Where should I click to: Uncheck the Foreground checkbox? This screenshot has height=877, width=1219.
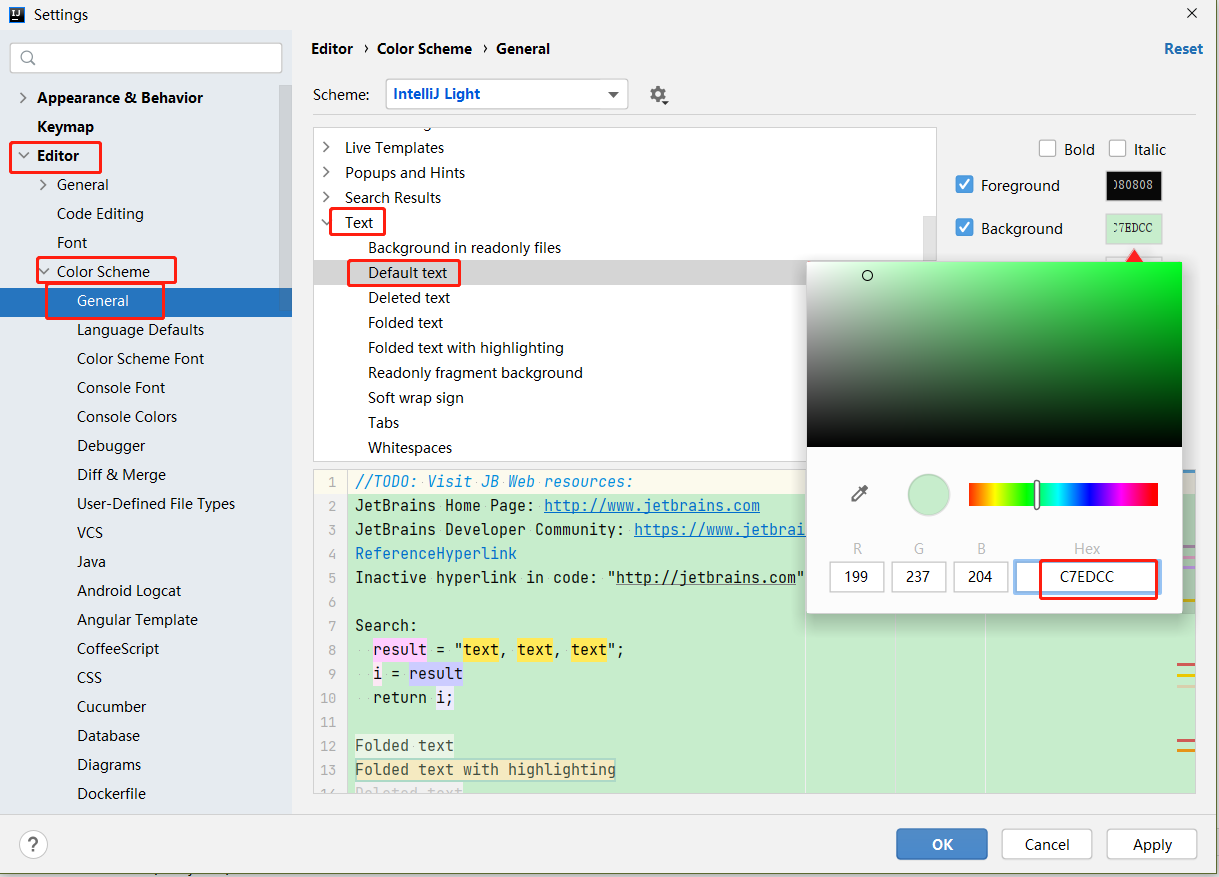[x=964, y=185]
